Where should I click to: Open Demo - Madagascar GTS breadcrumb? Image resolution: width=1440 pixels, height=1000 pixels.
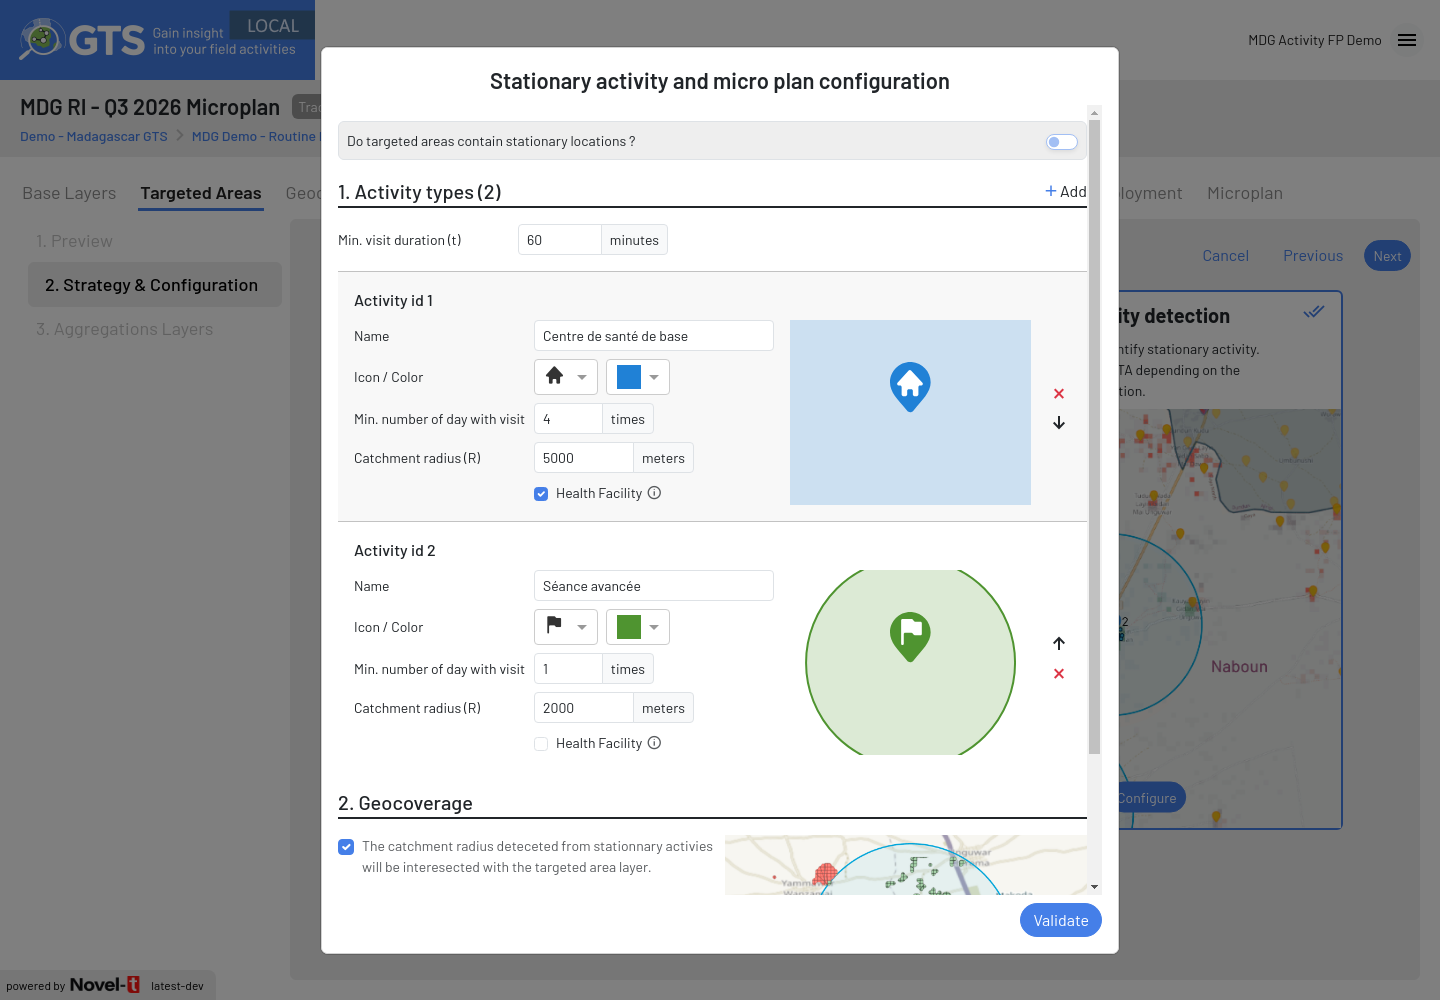tap(94, 136)
